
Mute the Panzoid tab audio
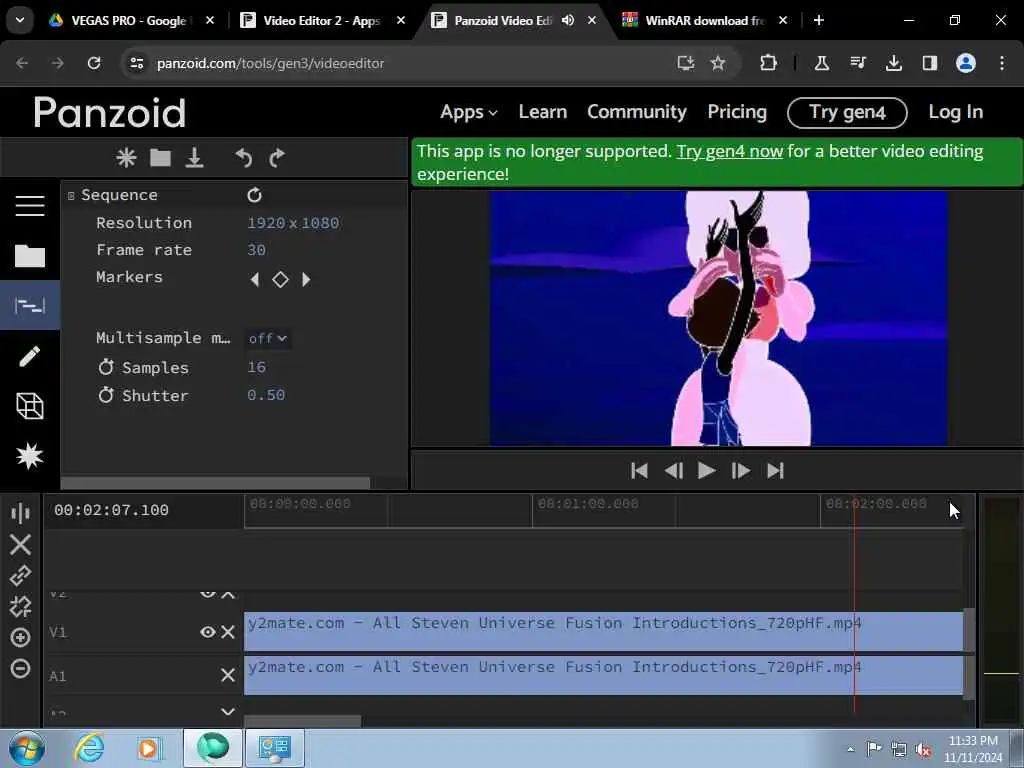[568, 20]
